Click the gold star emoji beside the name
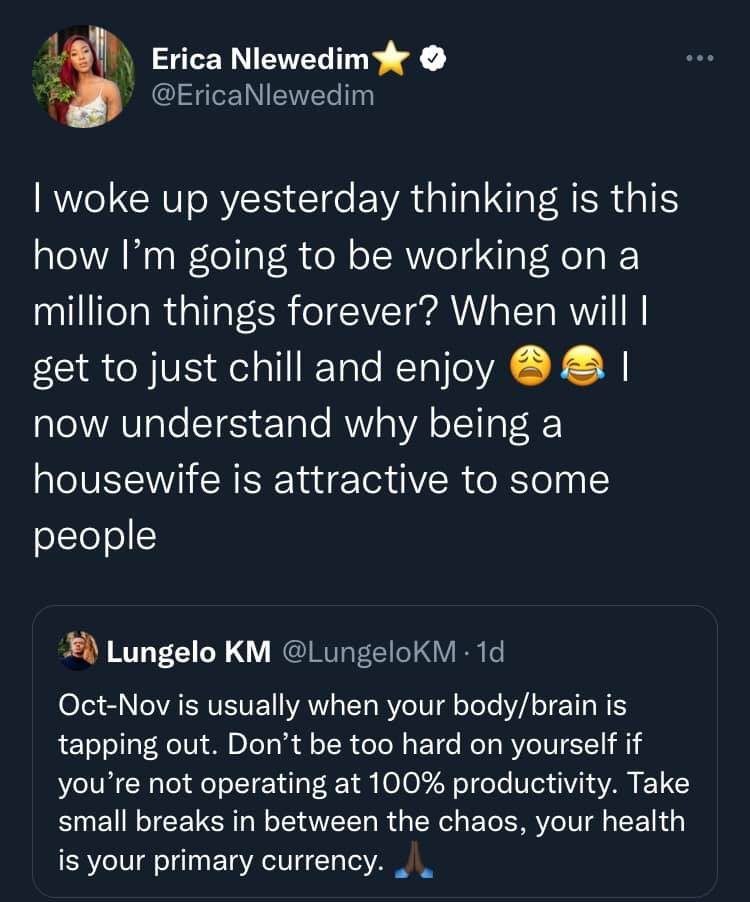The width and height of the screenshot is (750, 902). (392, 59)
